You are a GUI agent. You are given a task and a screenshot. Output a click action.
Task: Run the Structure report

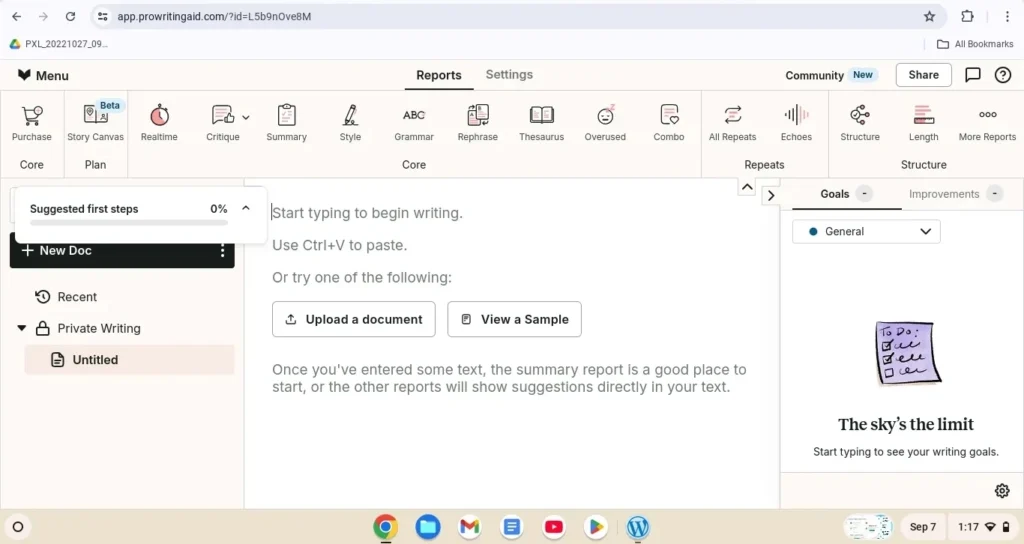pos(859,123)
